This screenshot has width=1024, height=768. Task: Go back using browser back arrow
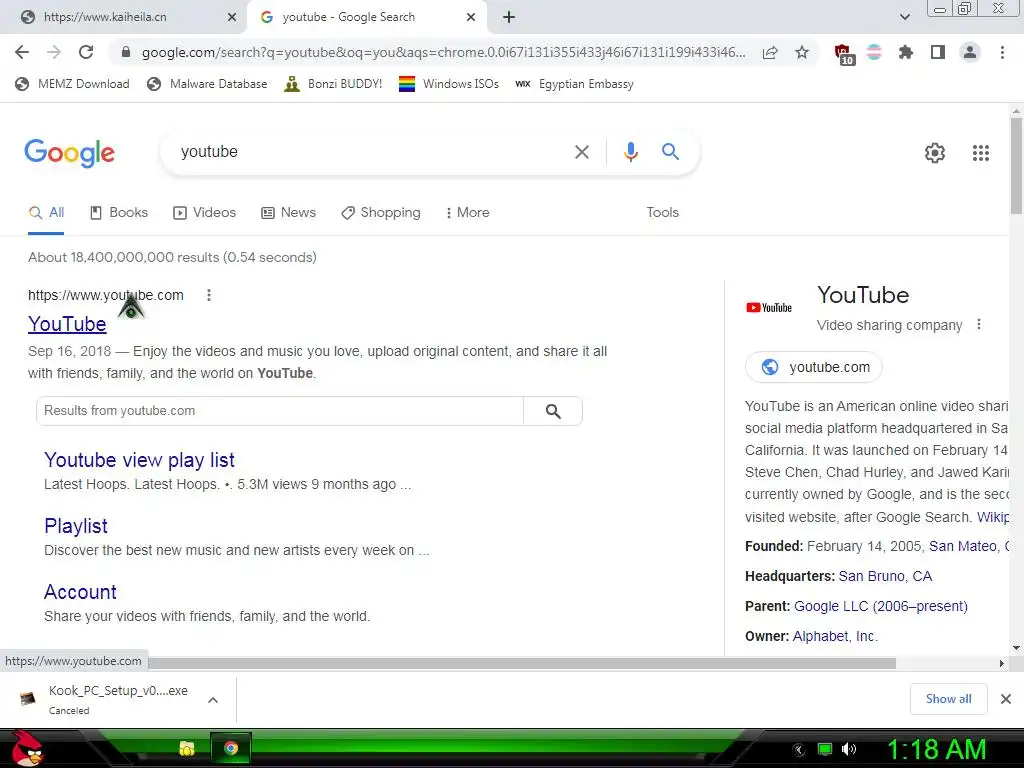tap(22, 52)
